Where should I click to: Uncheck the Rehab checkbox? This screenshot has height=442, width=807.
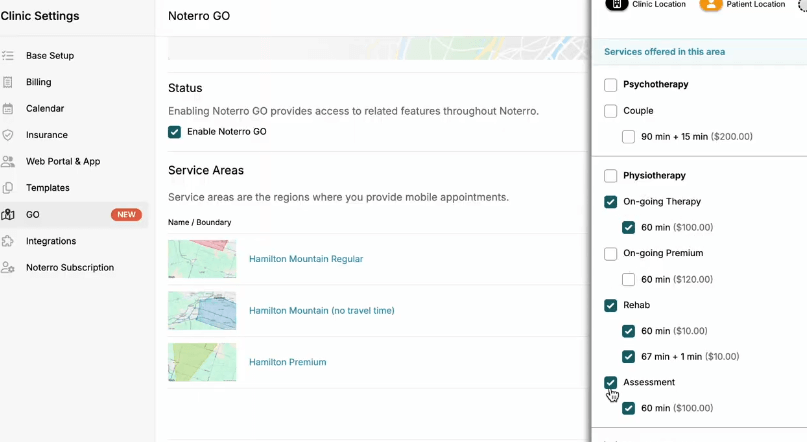coord(610,305)
